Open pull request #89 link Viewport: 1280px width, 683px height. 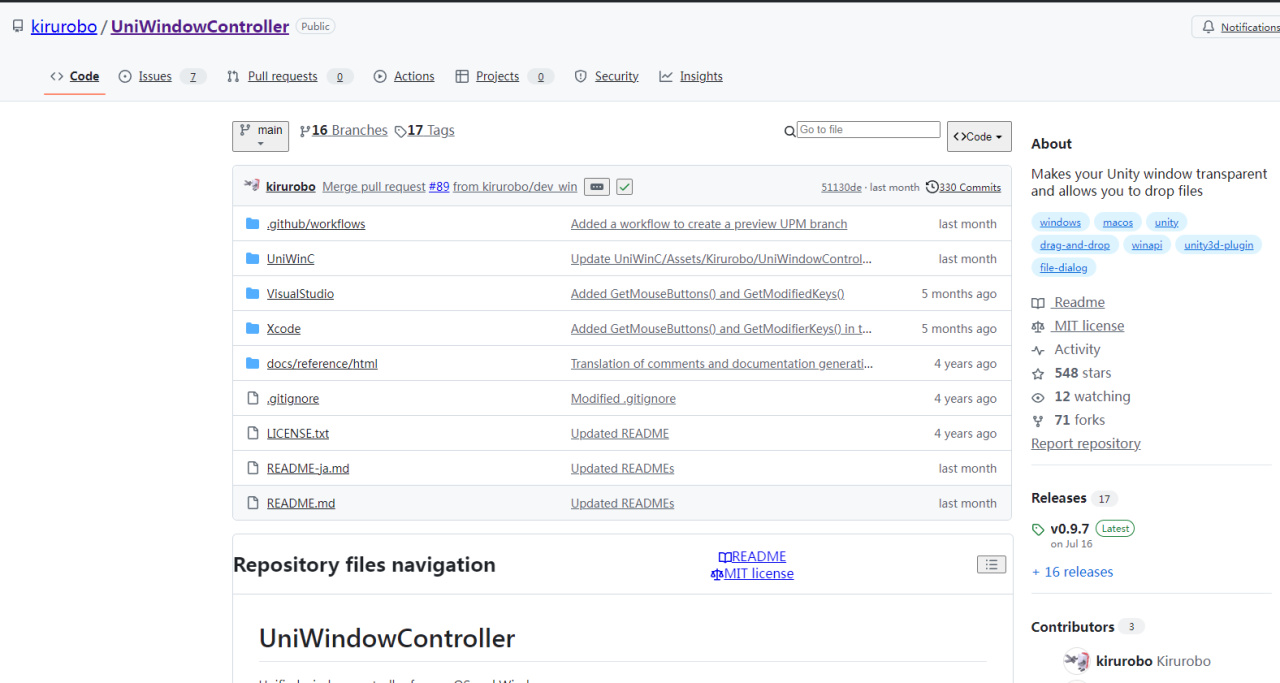click(x=439, y=187)
